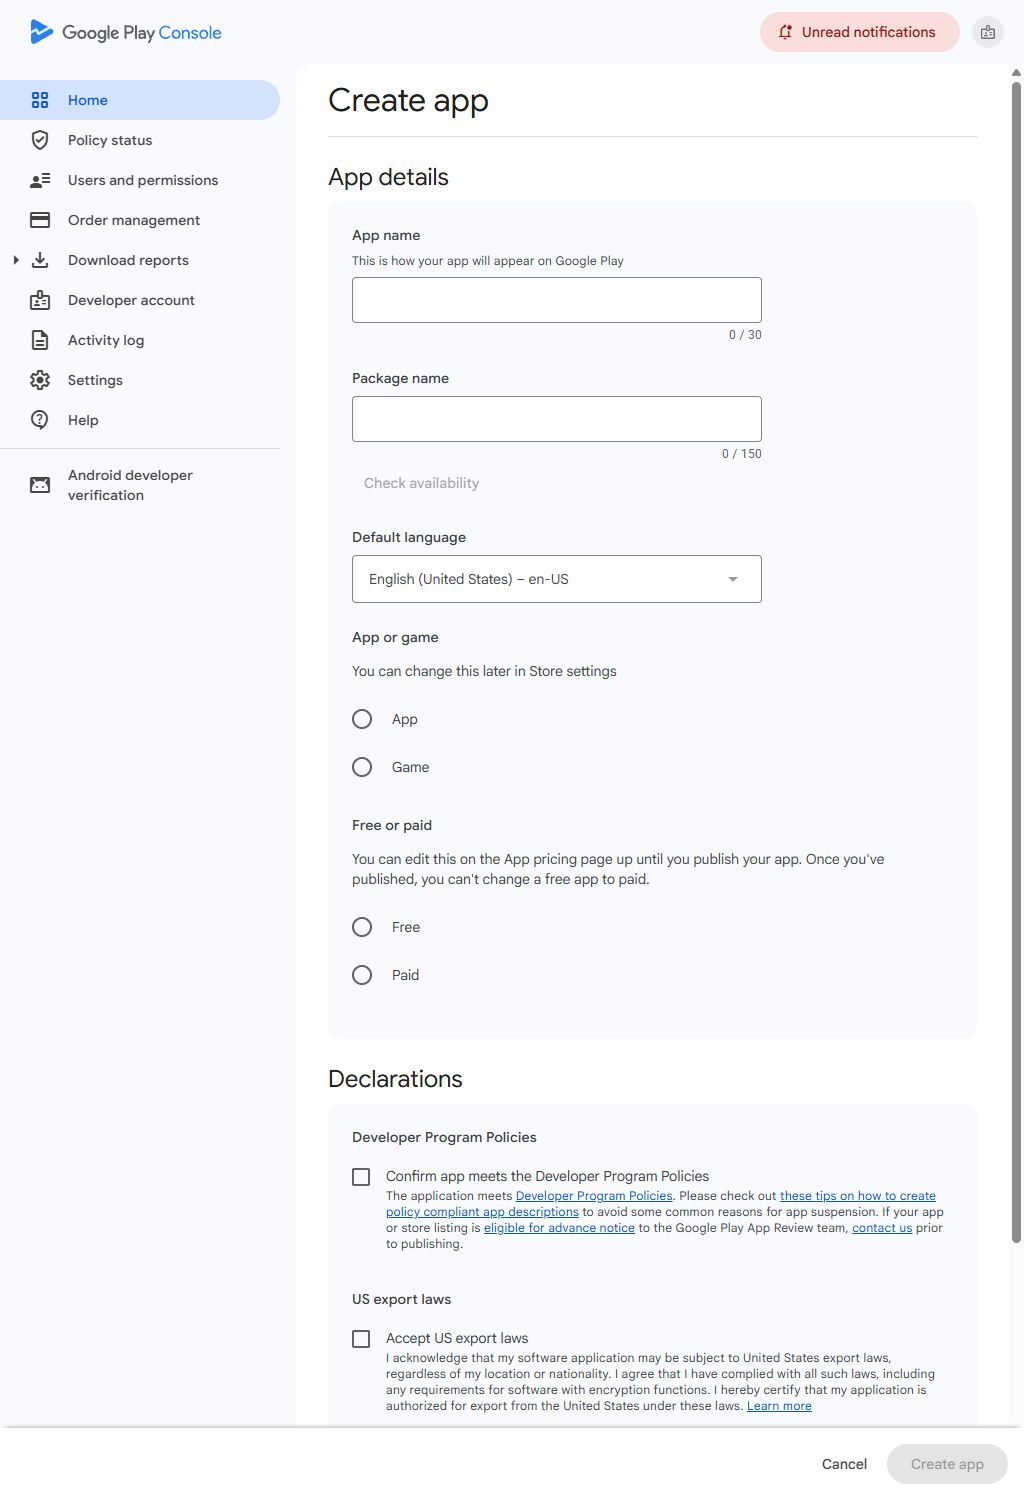Click the Home grid icon
The height and width of the screenshot is (1500, 1024).
(40, 100)
